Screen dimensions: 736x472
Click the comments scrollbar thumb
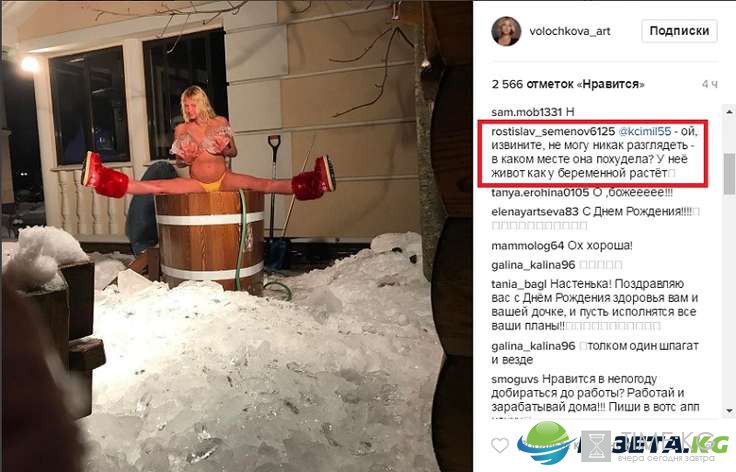tap(729, 174)
